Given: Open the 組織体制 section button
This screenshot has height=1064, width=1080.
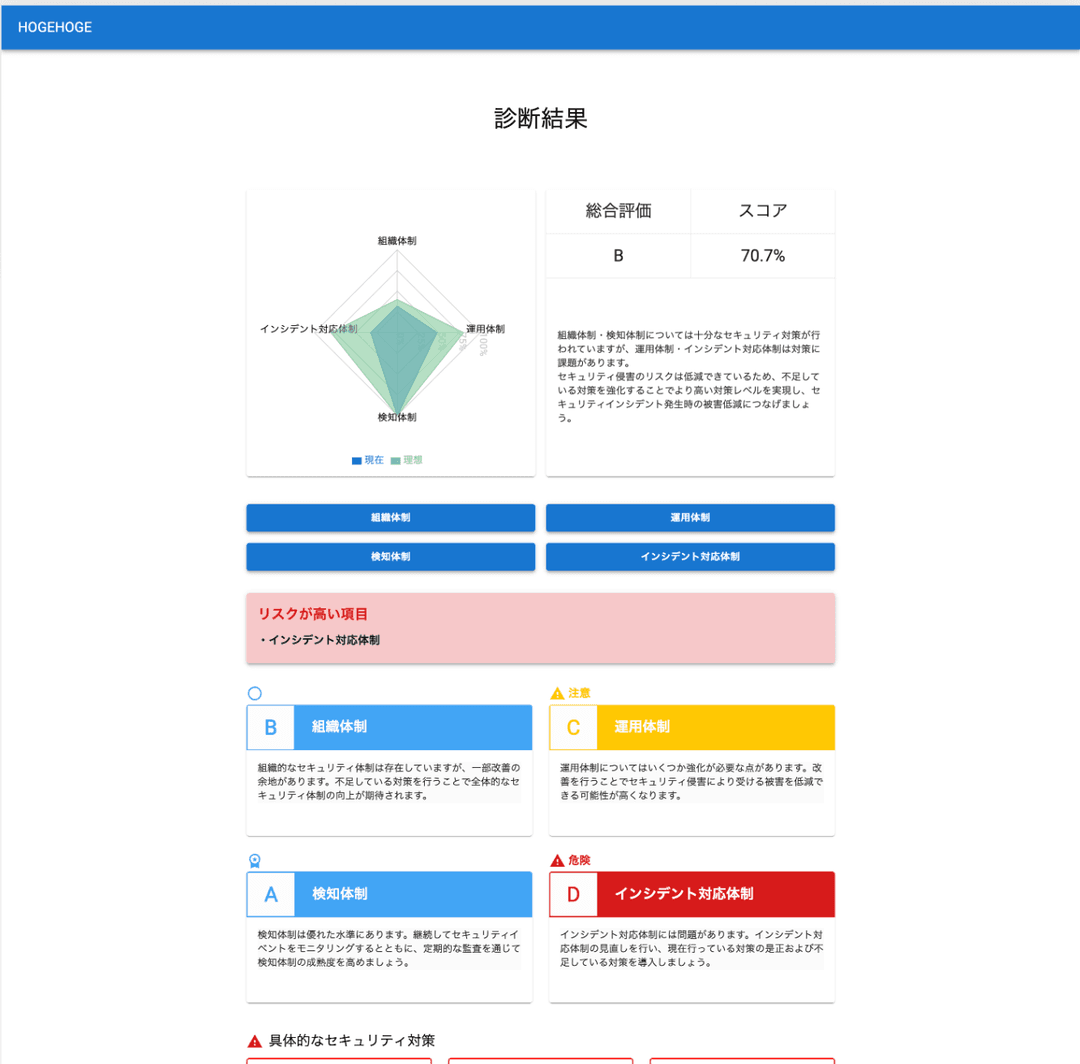Looking at the screenshot, I should [389, 518].
